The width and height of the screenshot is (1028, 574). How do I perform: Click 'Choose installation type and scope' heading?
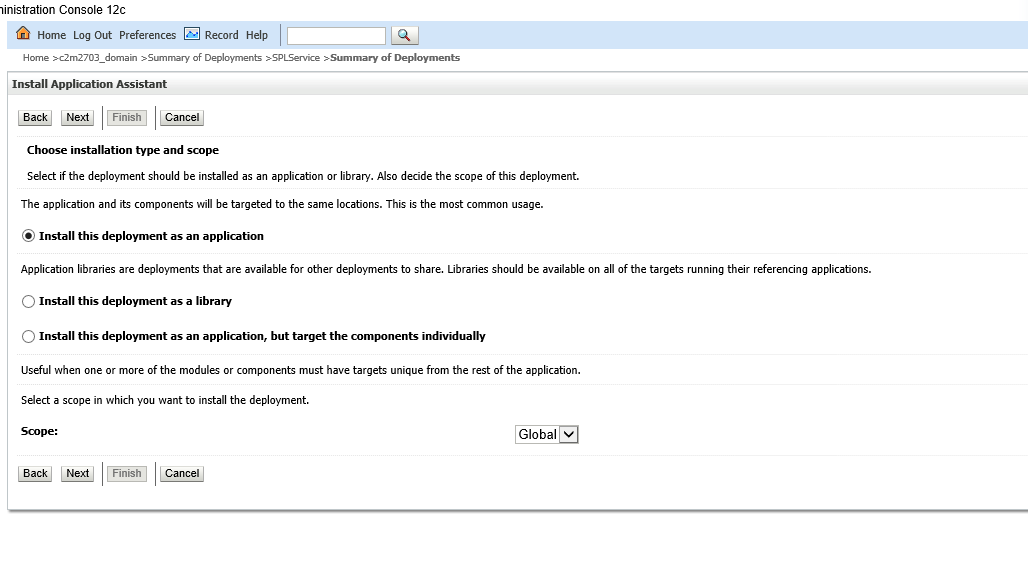tap(123, 150)
